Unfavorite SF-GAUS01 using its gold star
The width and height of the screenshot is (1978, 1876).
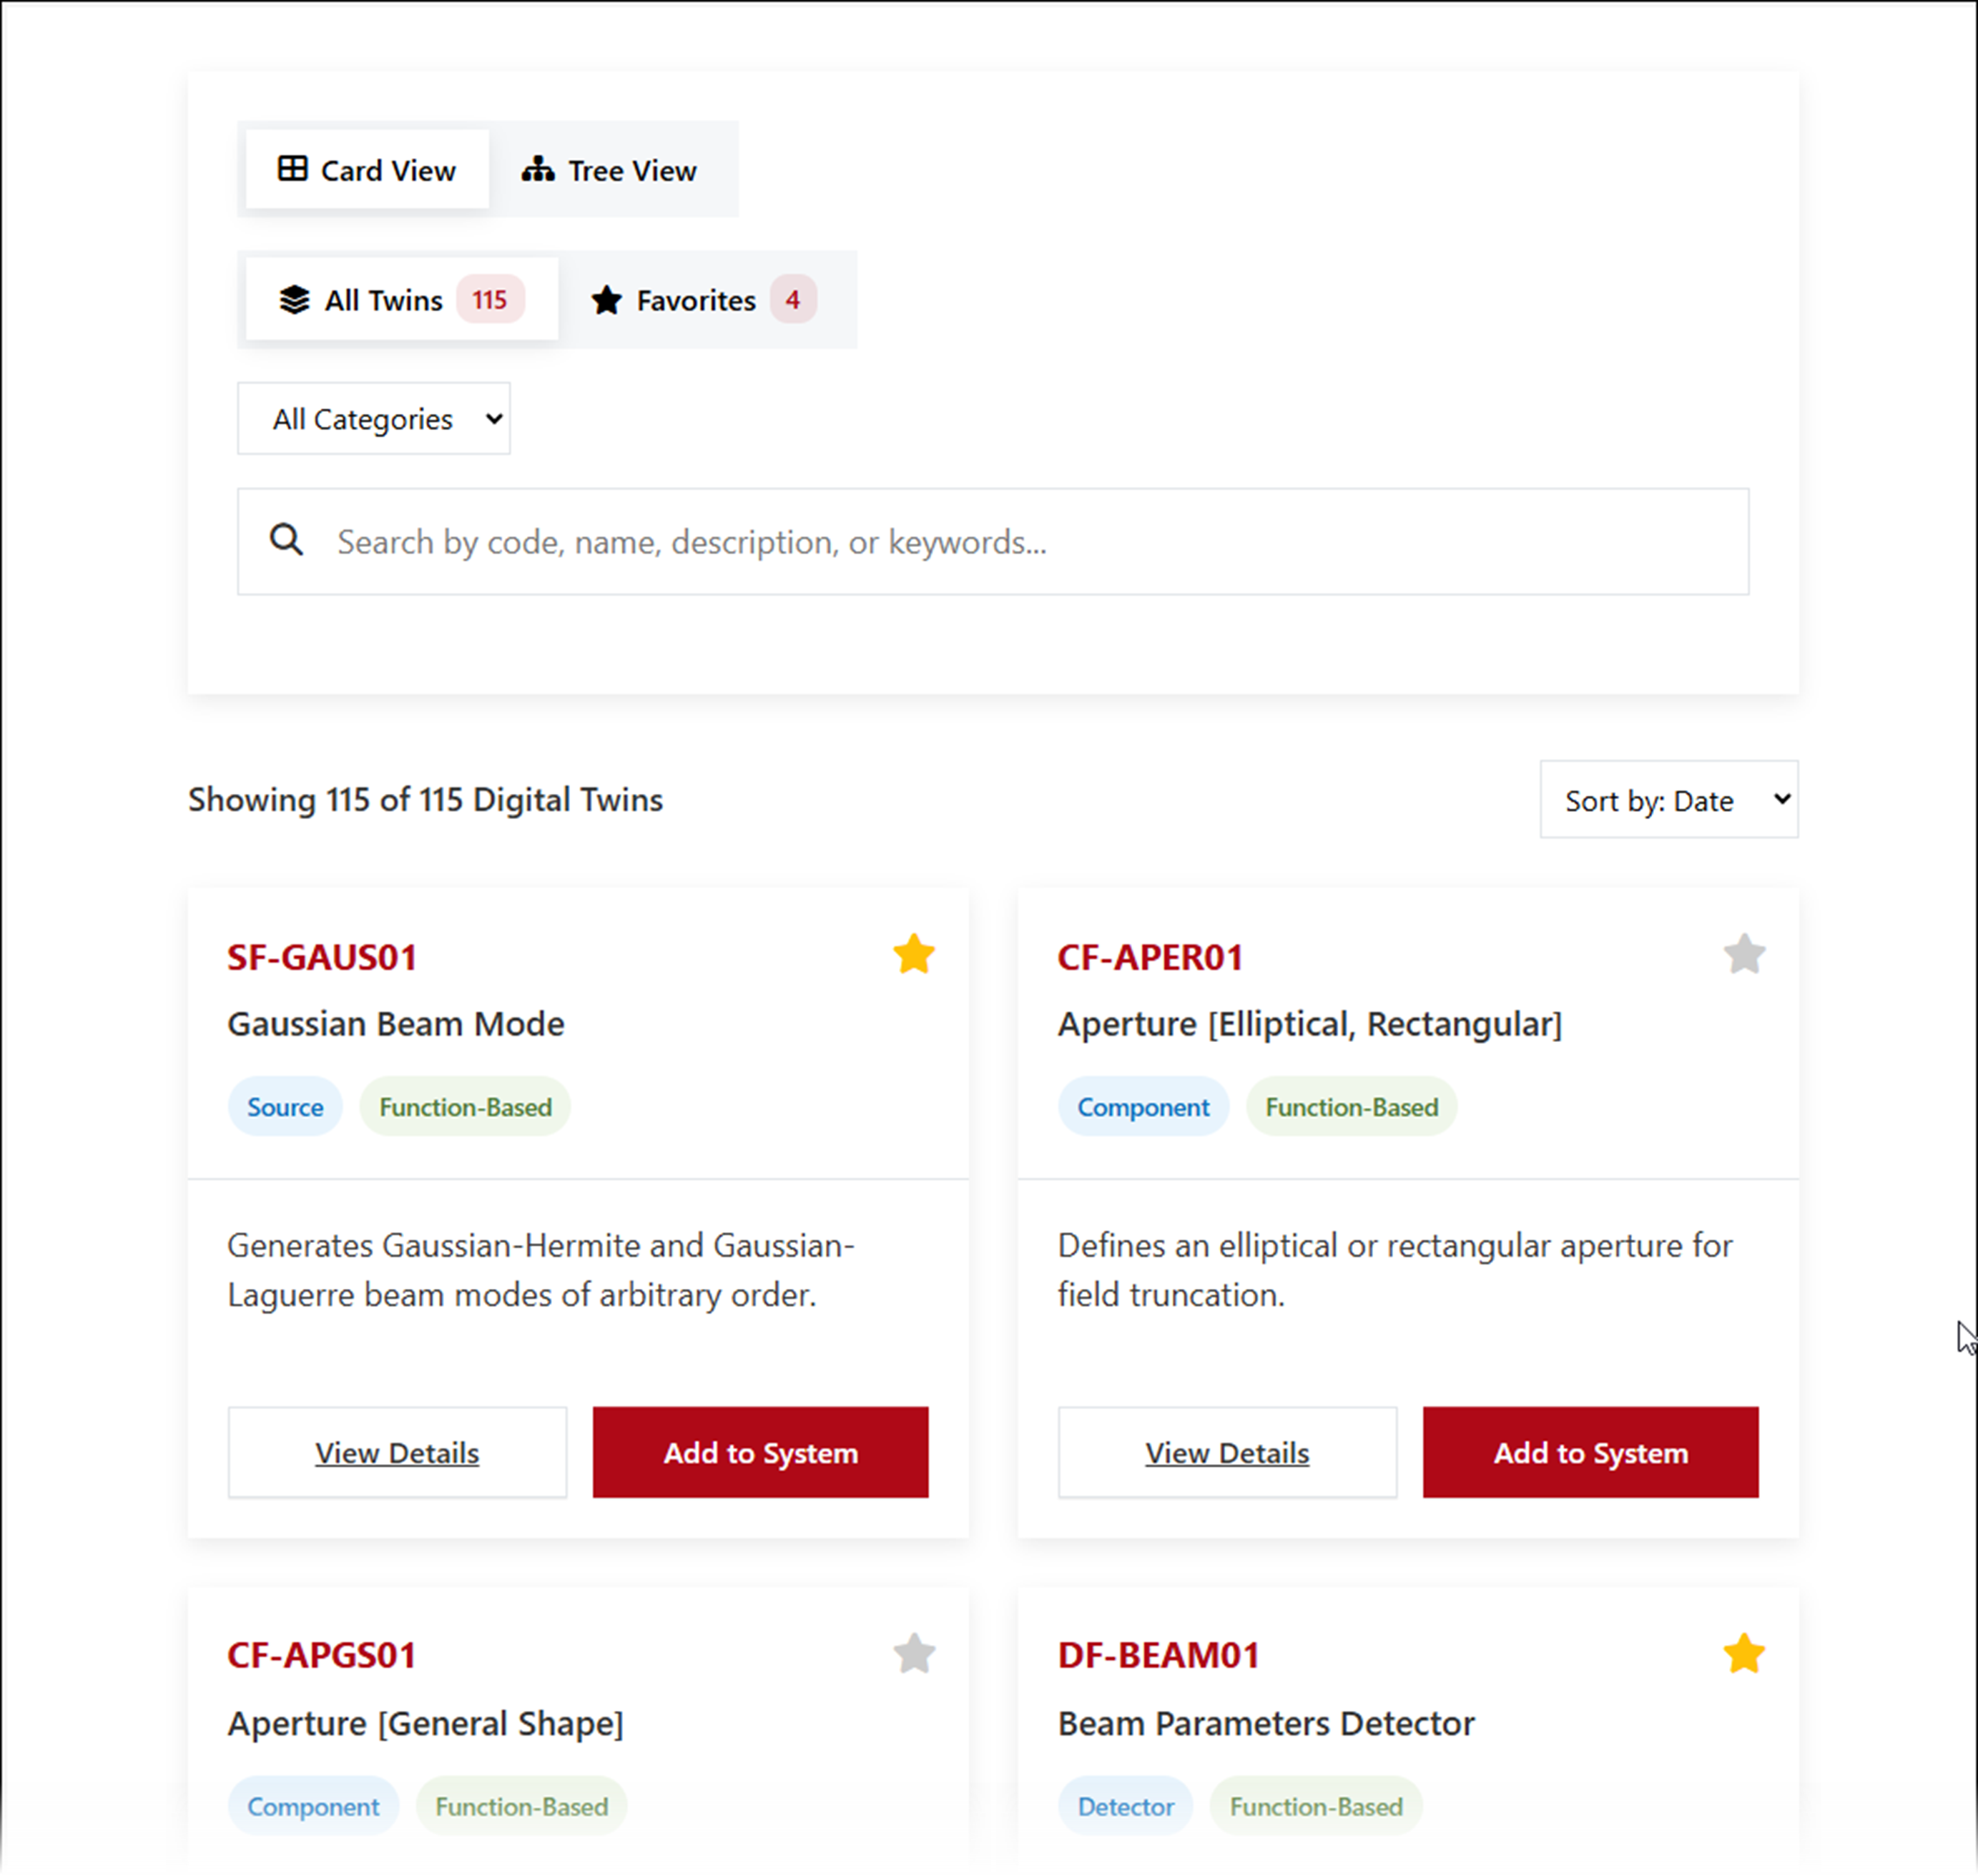click(913, 954)
